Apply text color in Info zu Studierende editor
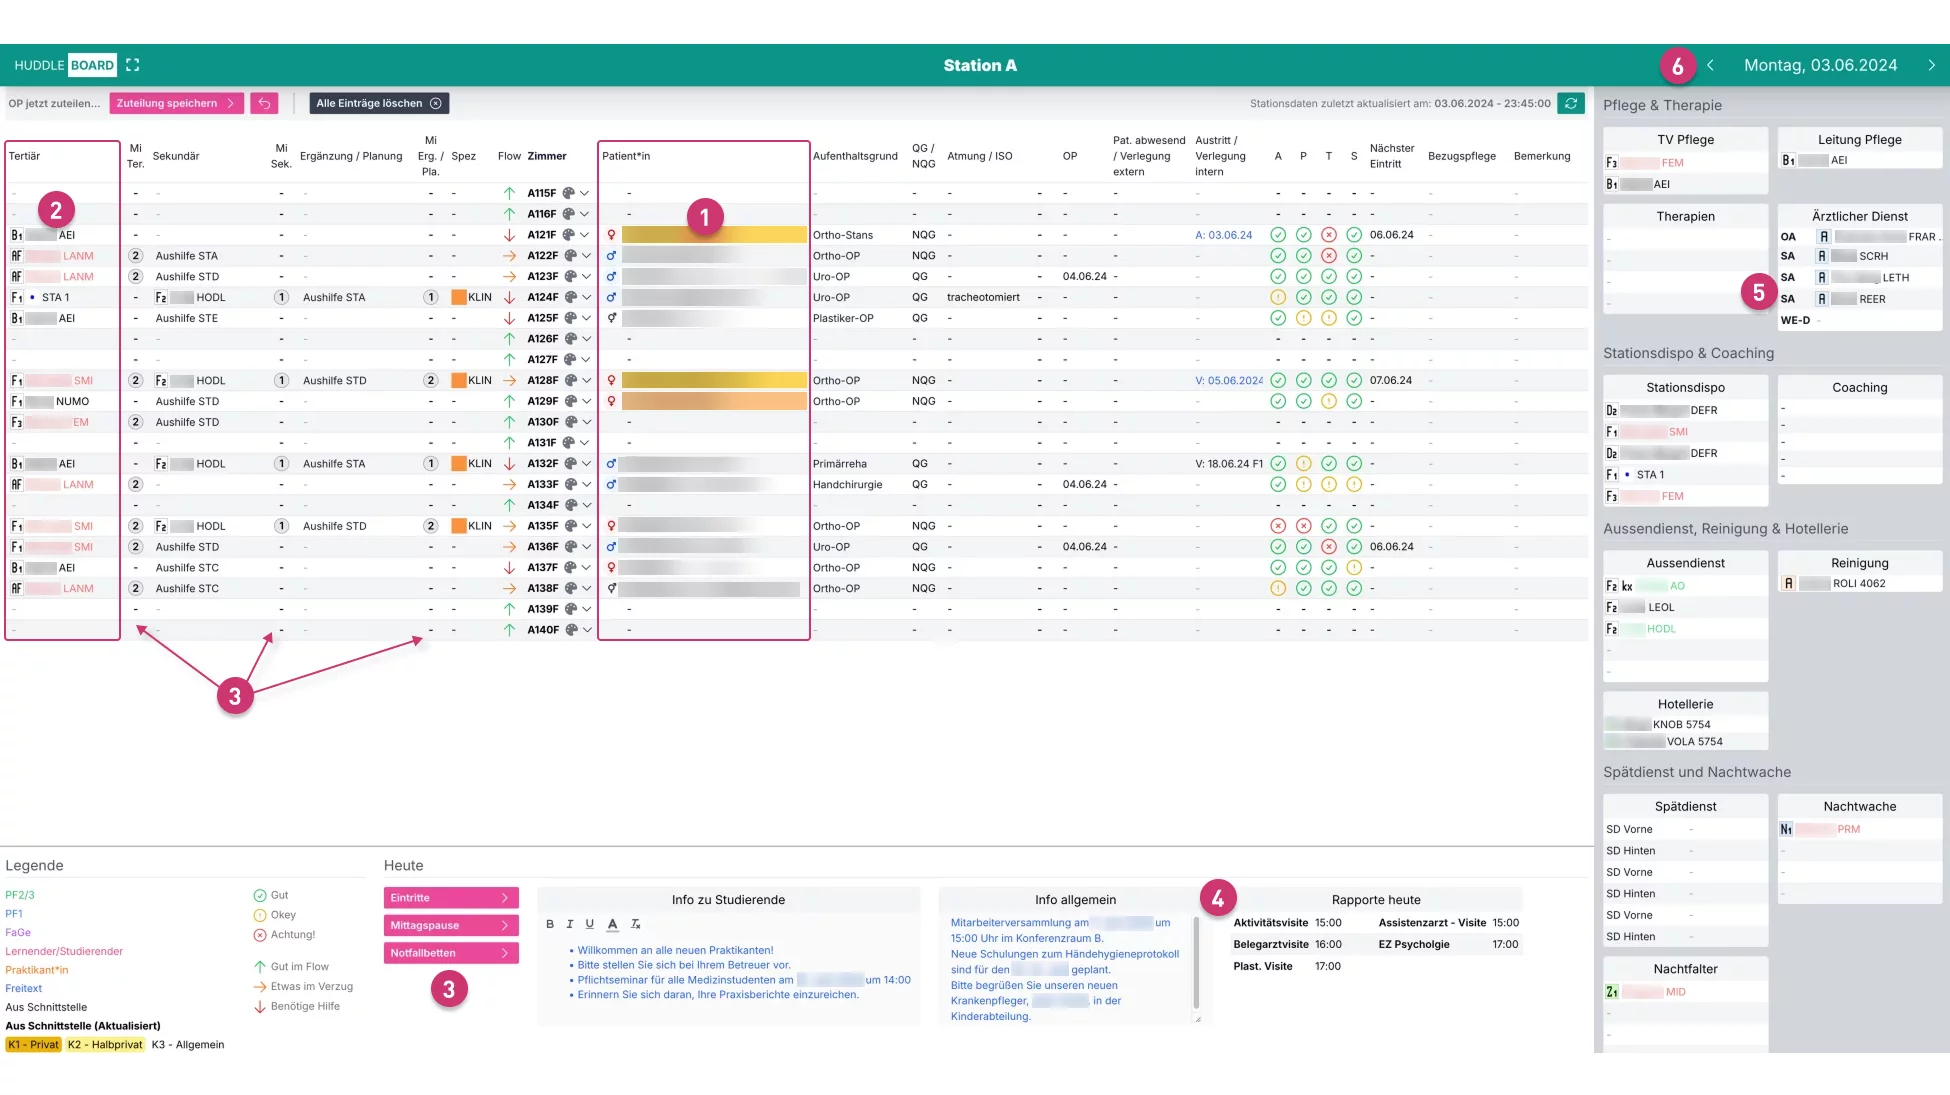1950x1095 pixels. coord(612,924)
